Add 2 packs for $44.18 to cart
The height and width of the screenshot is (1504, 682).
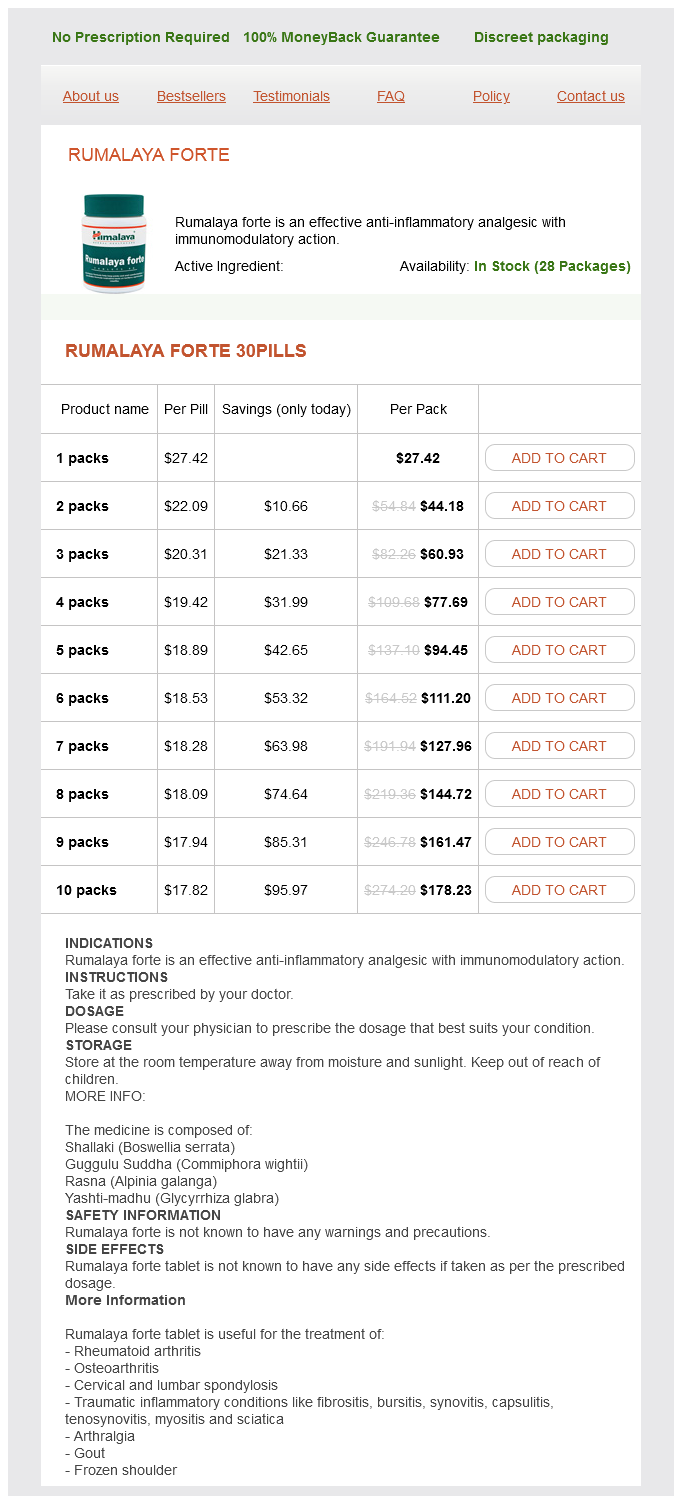(x=559, y=506)
